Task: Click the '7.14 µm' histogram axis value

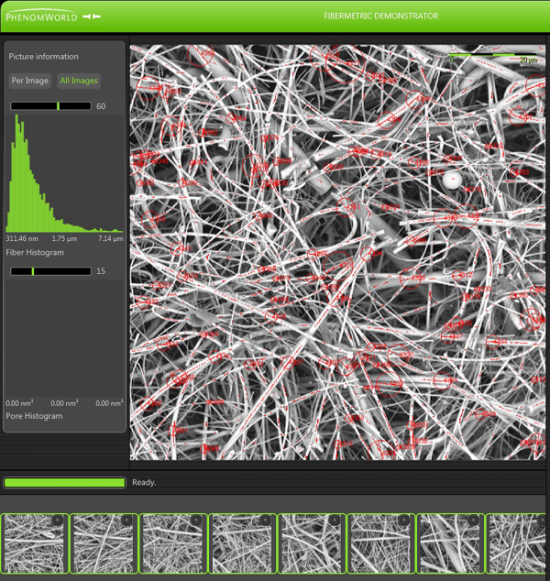Action: pos(111,239)
